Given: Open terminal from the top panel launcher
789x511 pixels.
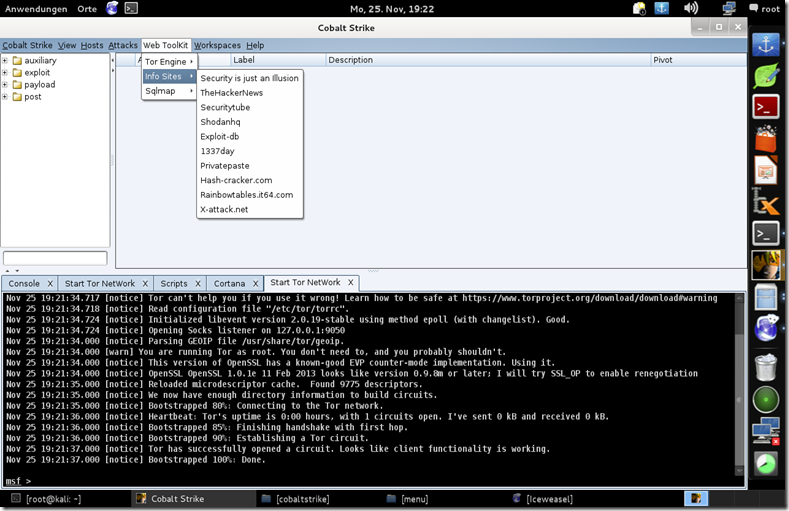Looking at the screenshot, I should click(131, 9).
